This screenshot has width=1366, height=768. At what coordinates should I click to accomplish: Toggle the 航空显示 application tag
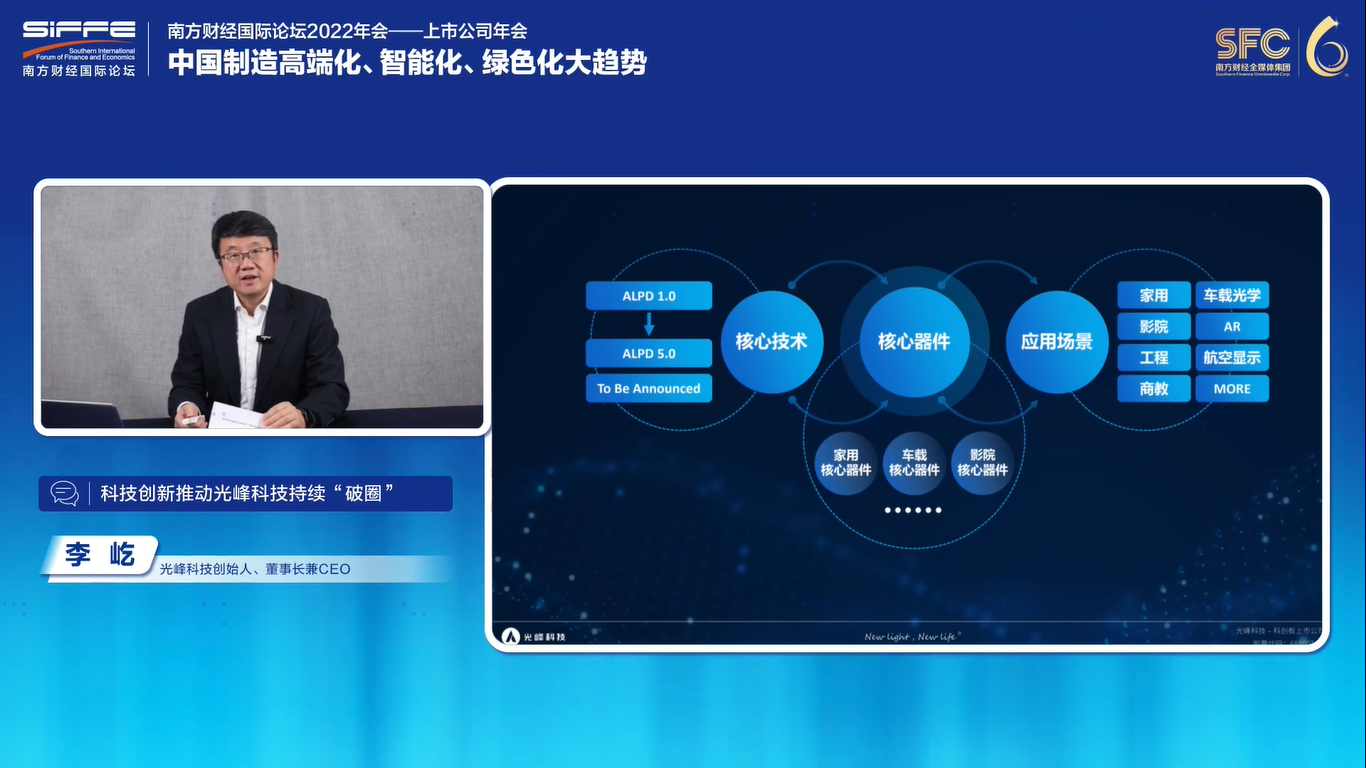(x=1232, y=357)
